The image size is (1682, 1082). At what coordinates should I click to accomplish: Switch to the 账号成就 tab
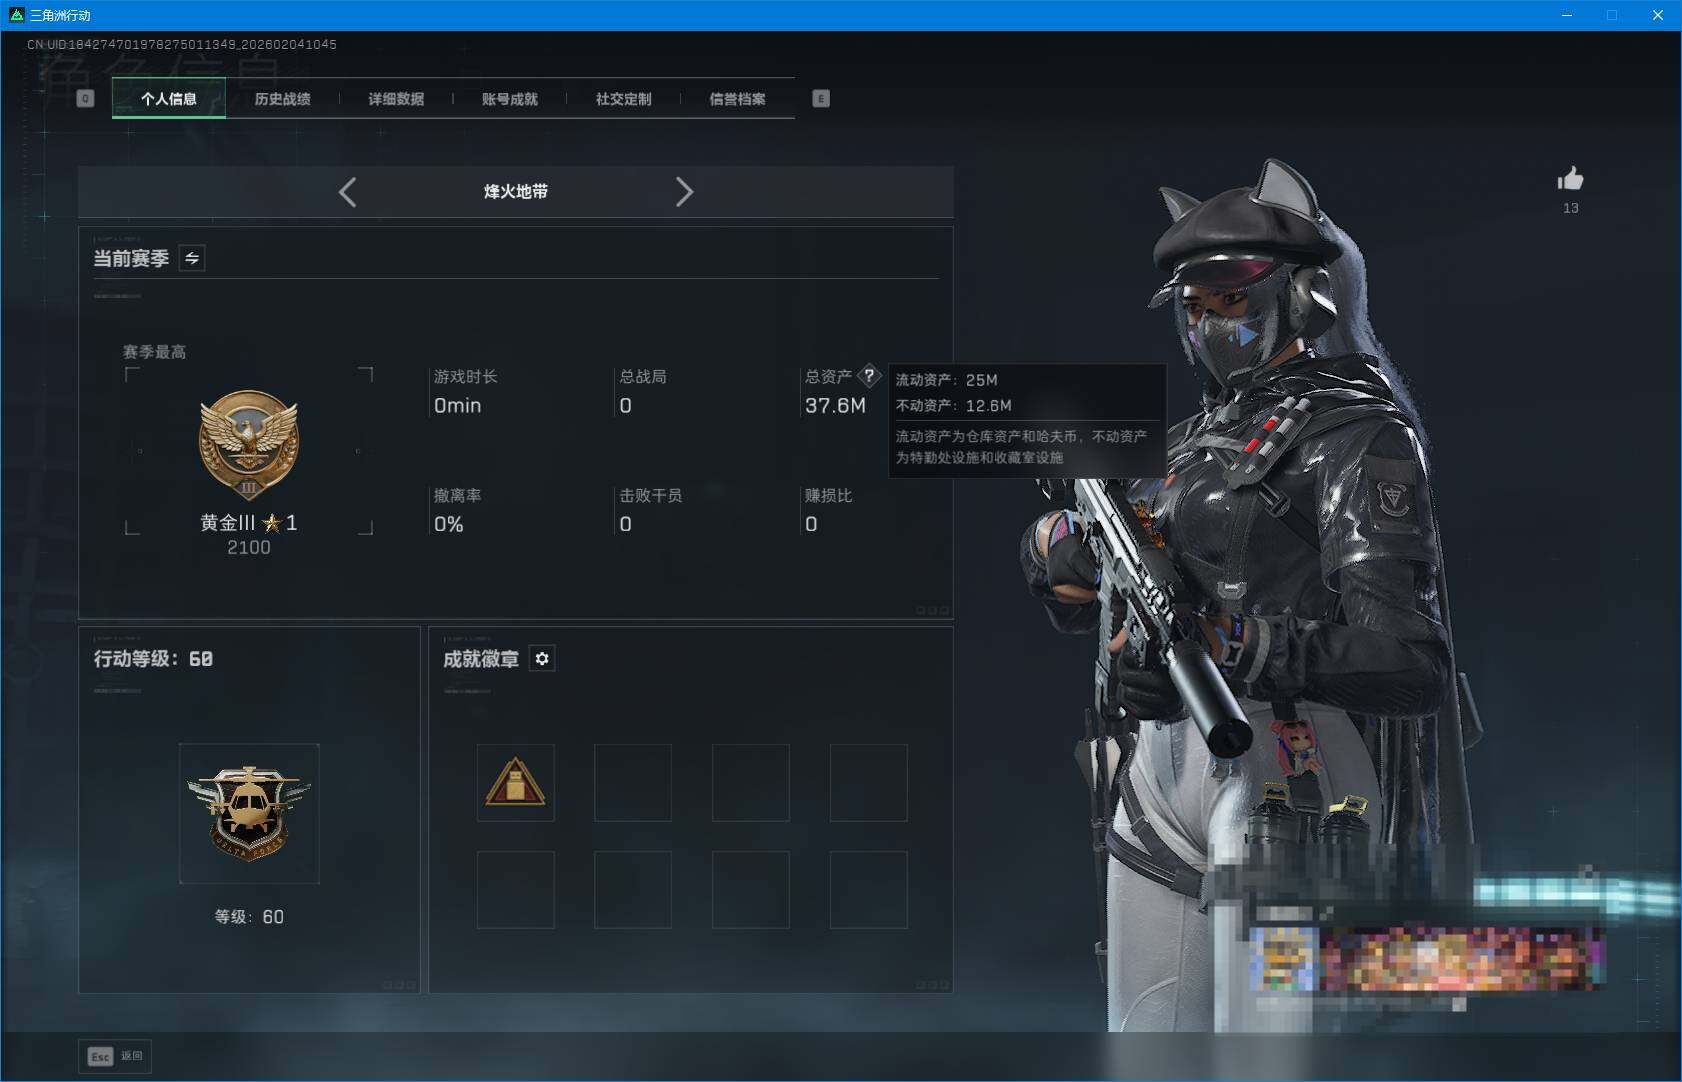click(x=510, y=98)
